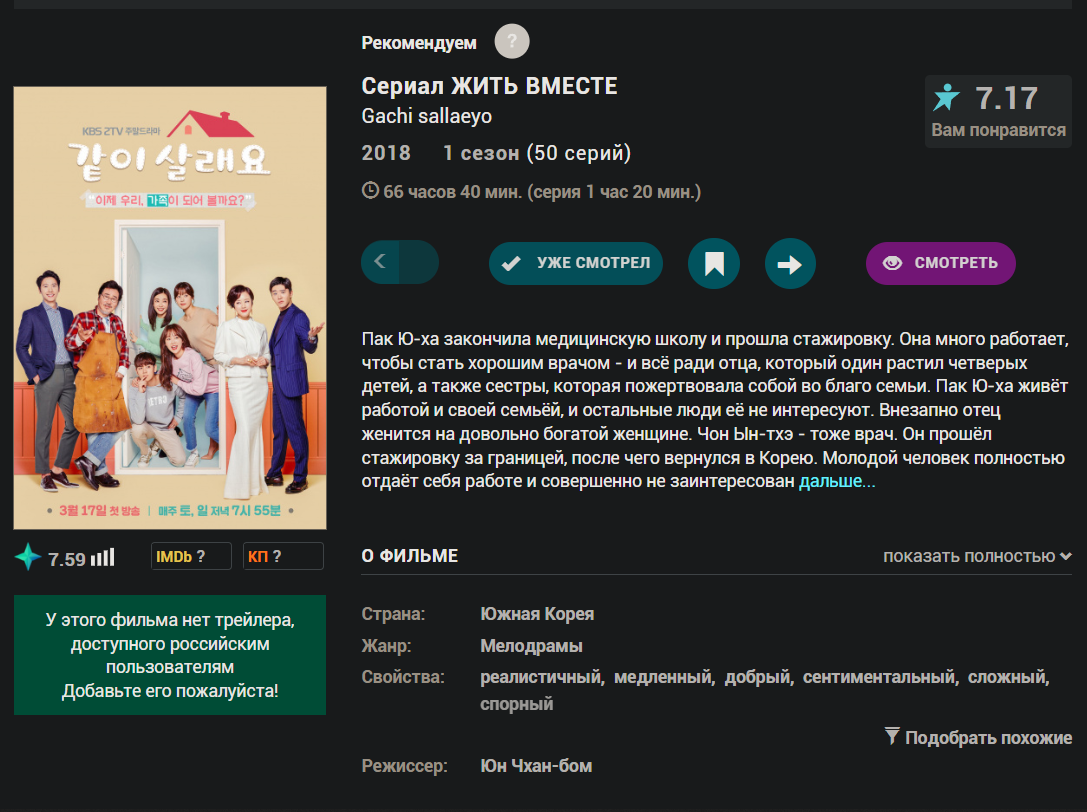Open the 7.17 Вам понравится rating box
Screen dimensions: 1087x812
tap(998, 112)
